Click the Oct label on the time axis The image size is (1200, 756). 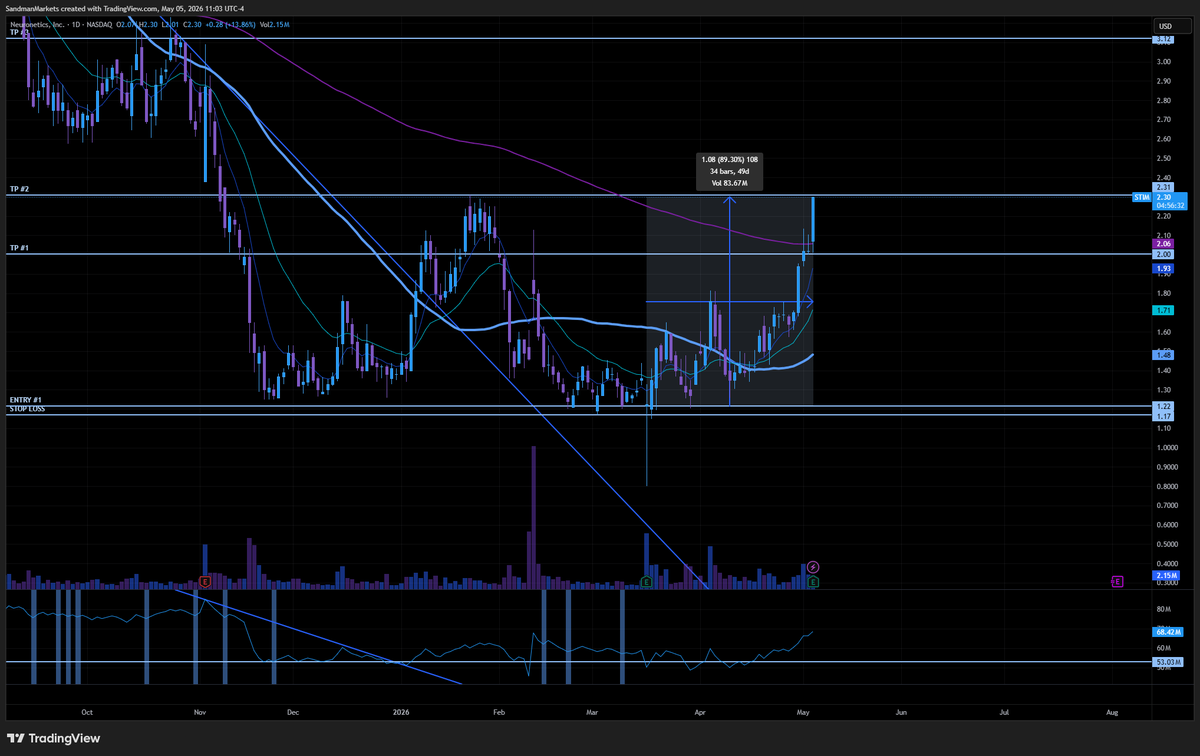[87, 713]
